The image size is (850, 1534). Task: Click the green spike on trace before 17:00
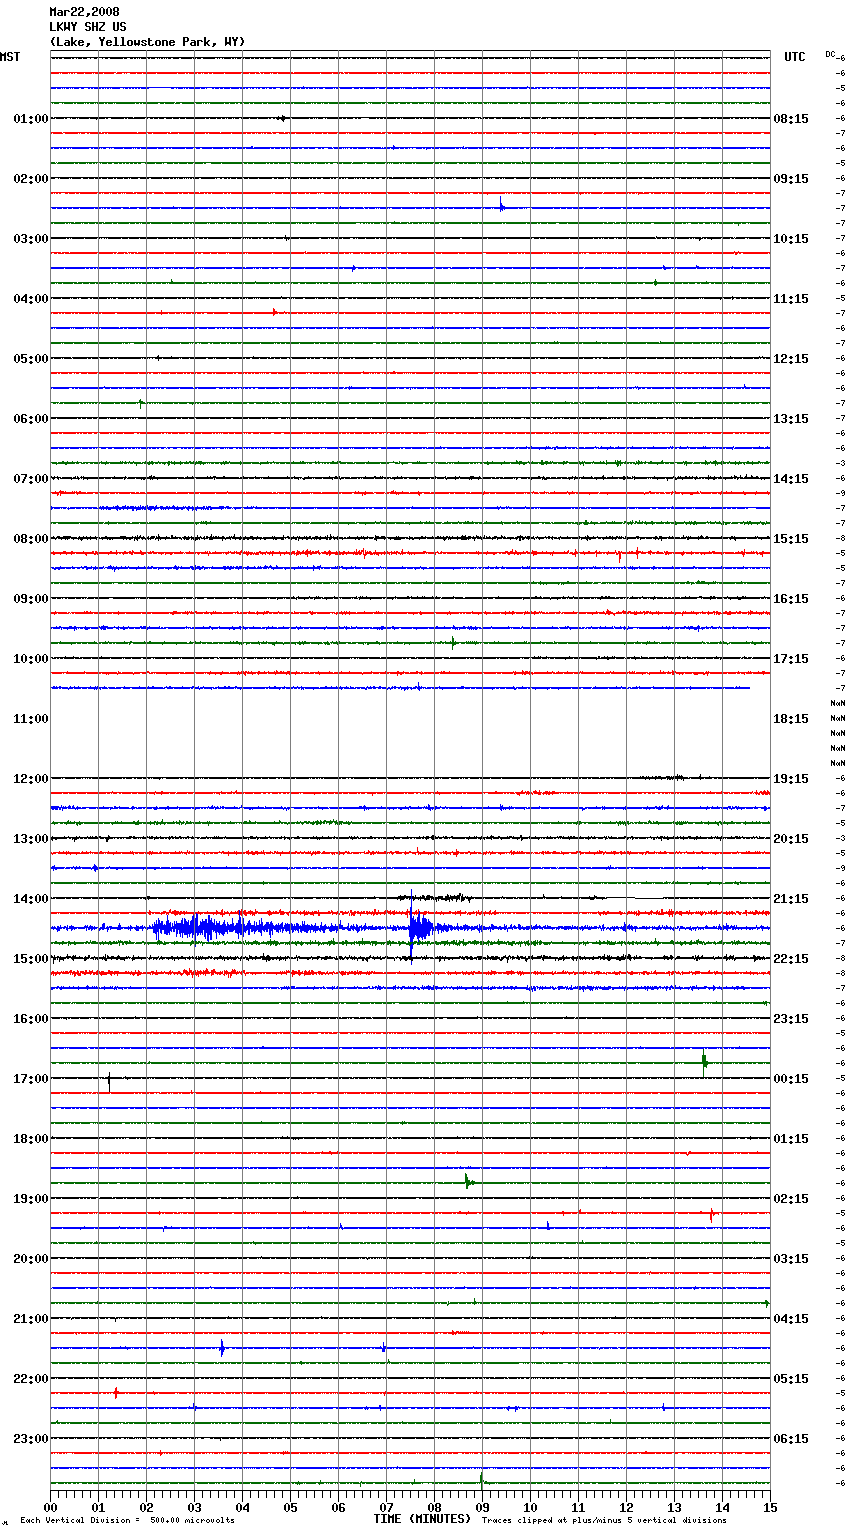coord(704,1062)
